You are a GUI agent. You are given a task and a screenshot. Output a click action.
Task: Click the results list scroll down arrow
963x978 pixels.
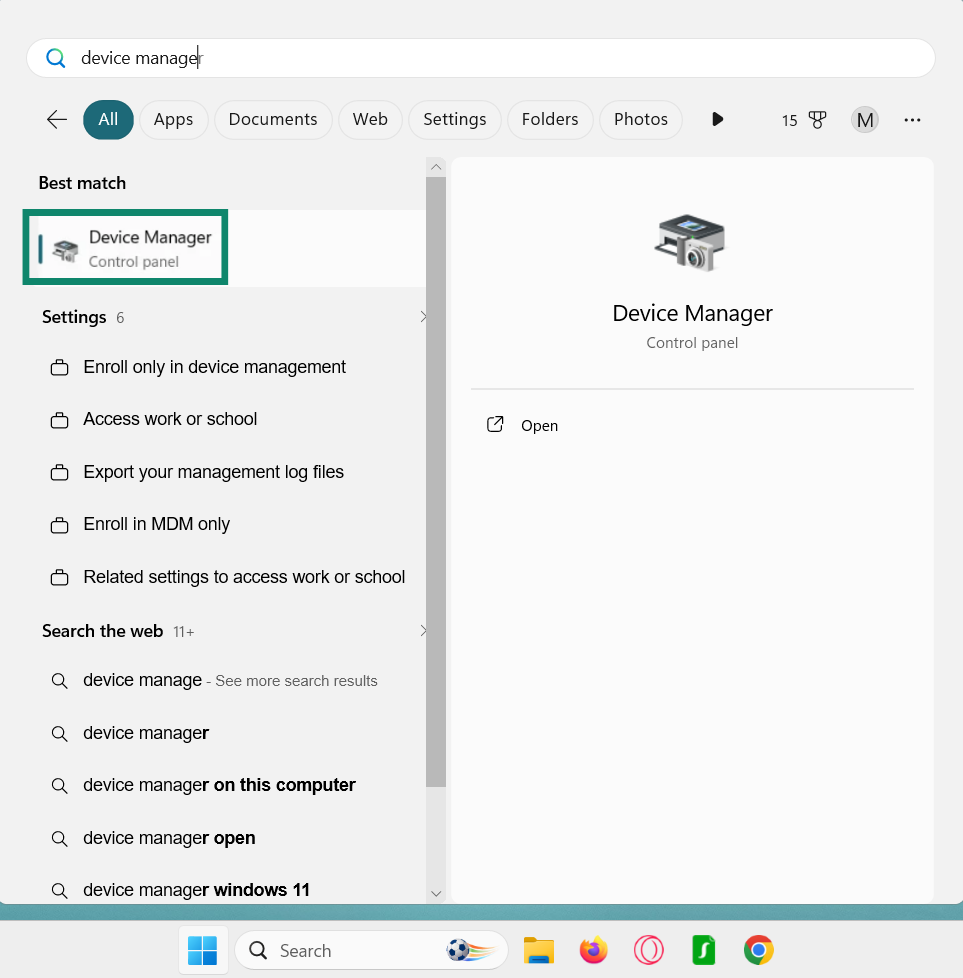(436, 894)
